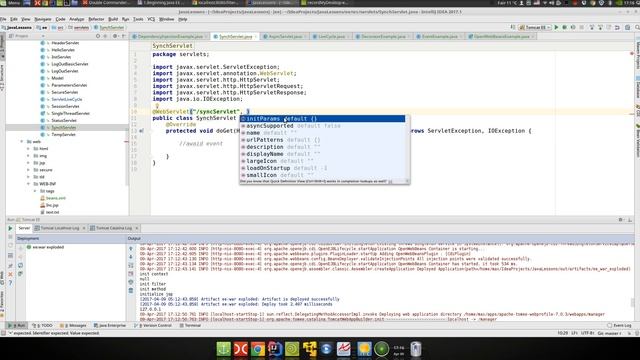Close the SynchServlet.java tab

pyautogui.click(x=256, y=37)
